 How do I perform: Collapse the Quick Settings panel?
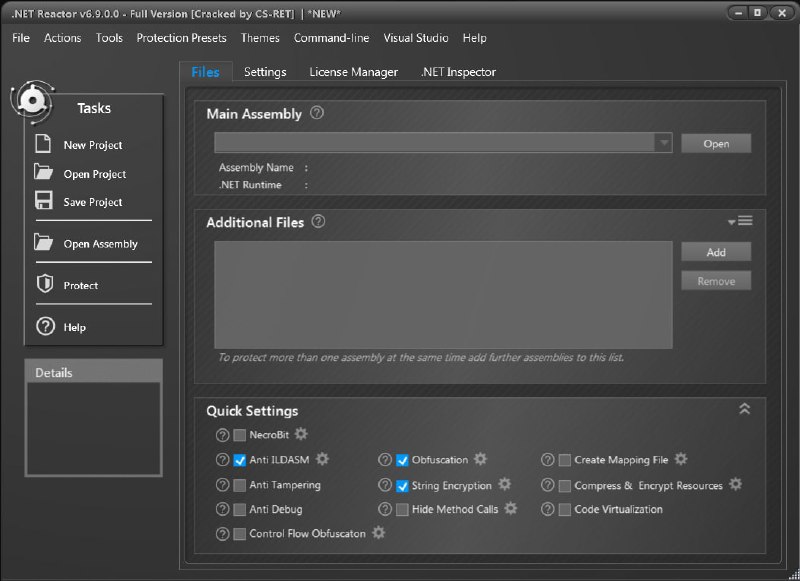coord(744,409)
